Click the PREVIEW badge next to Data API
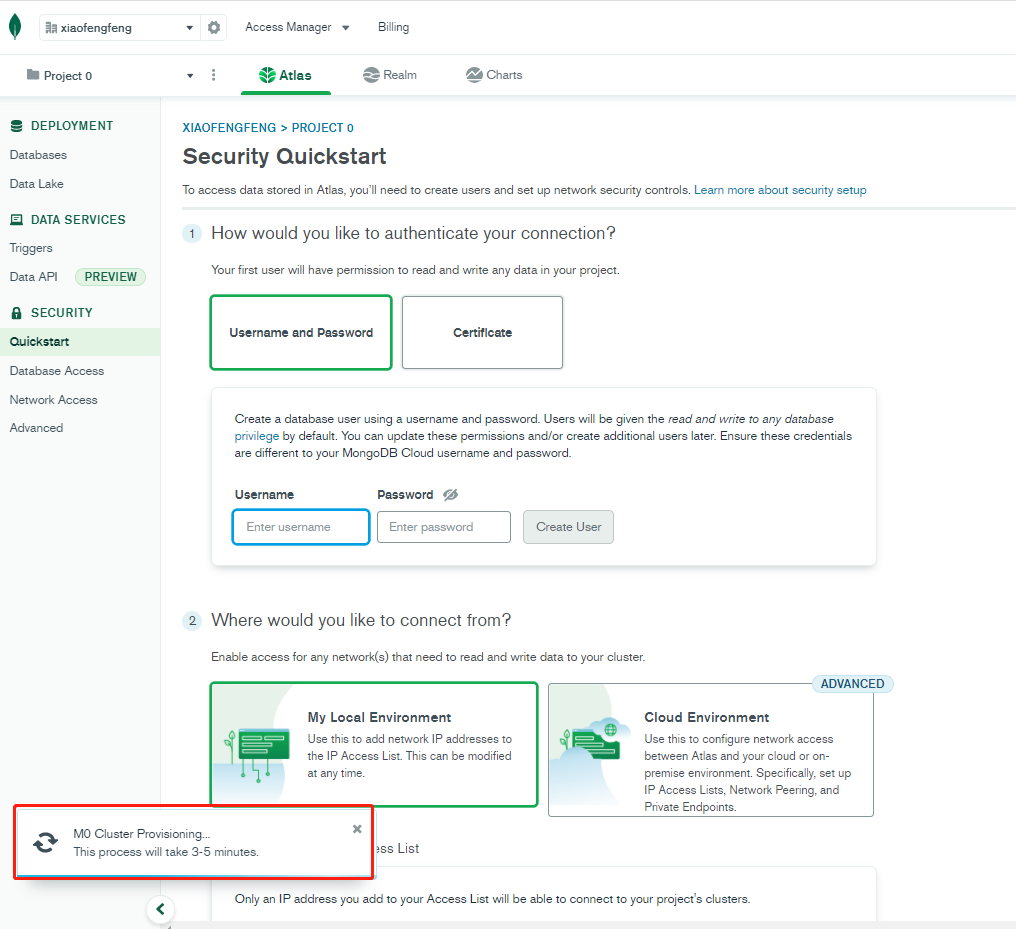The image size is (1016, 929). tap(111, 277)
